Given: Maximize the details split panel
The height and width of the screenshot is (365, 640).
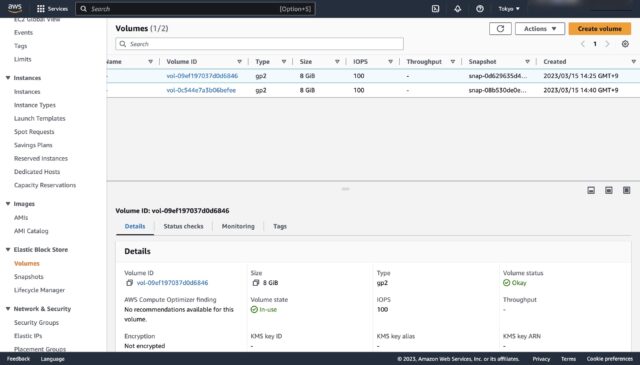Looking at the screenshot, I should (x=626, y=190).
